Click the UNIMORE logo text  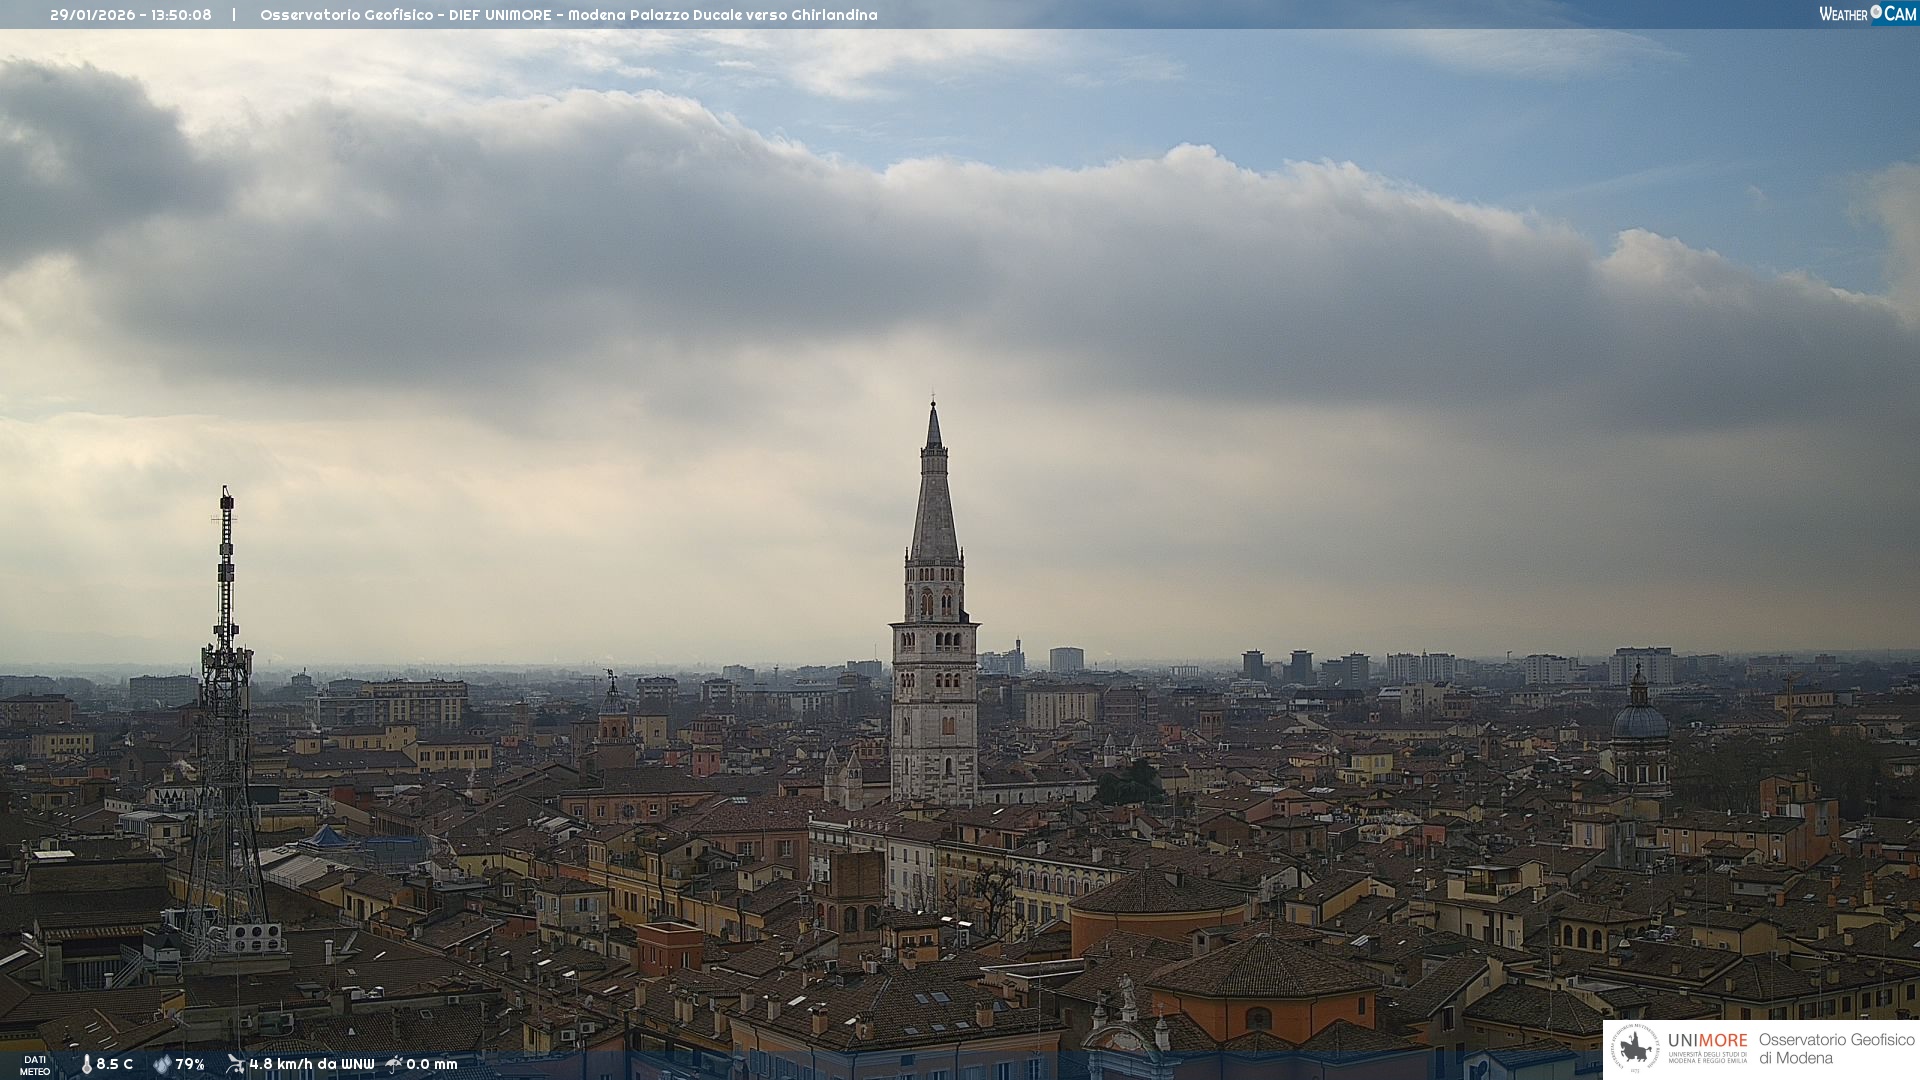point(1707,1041)
